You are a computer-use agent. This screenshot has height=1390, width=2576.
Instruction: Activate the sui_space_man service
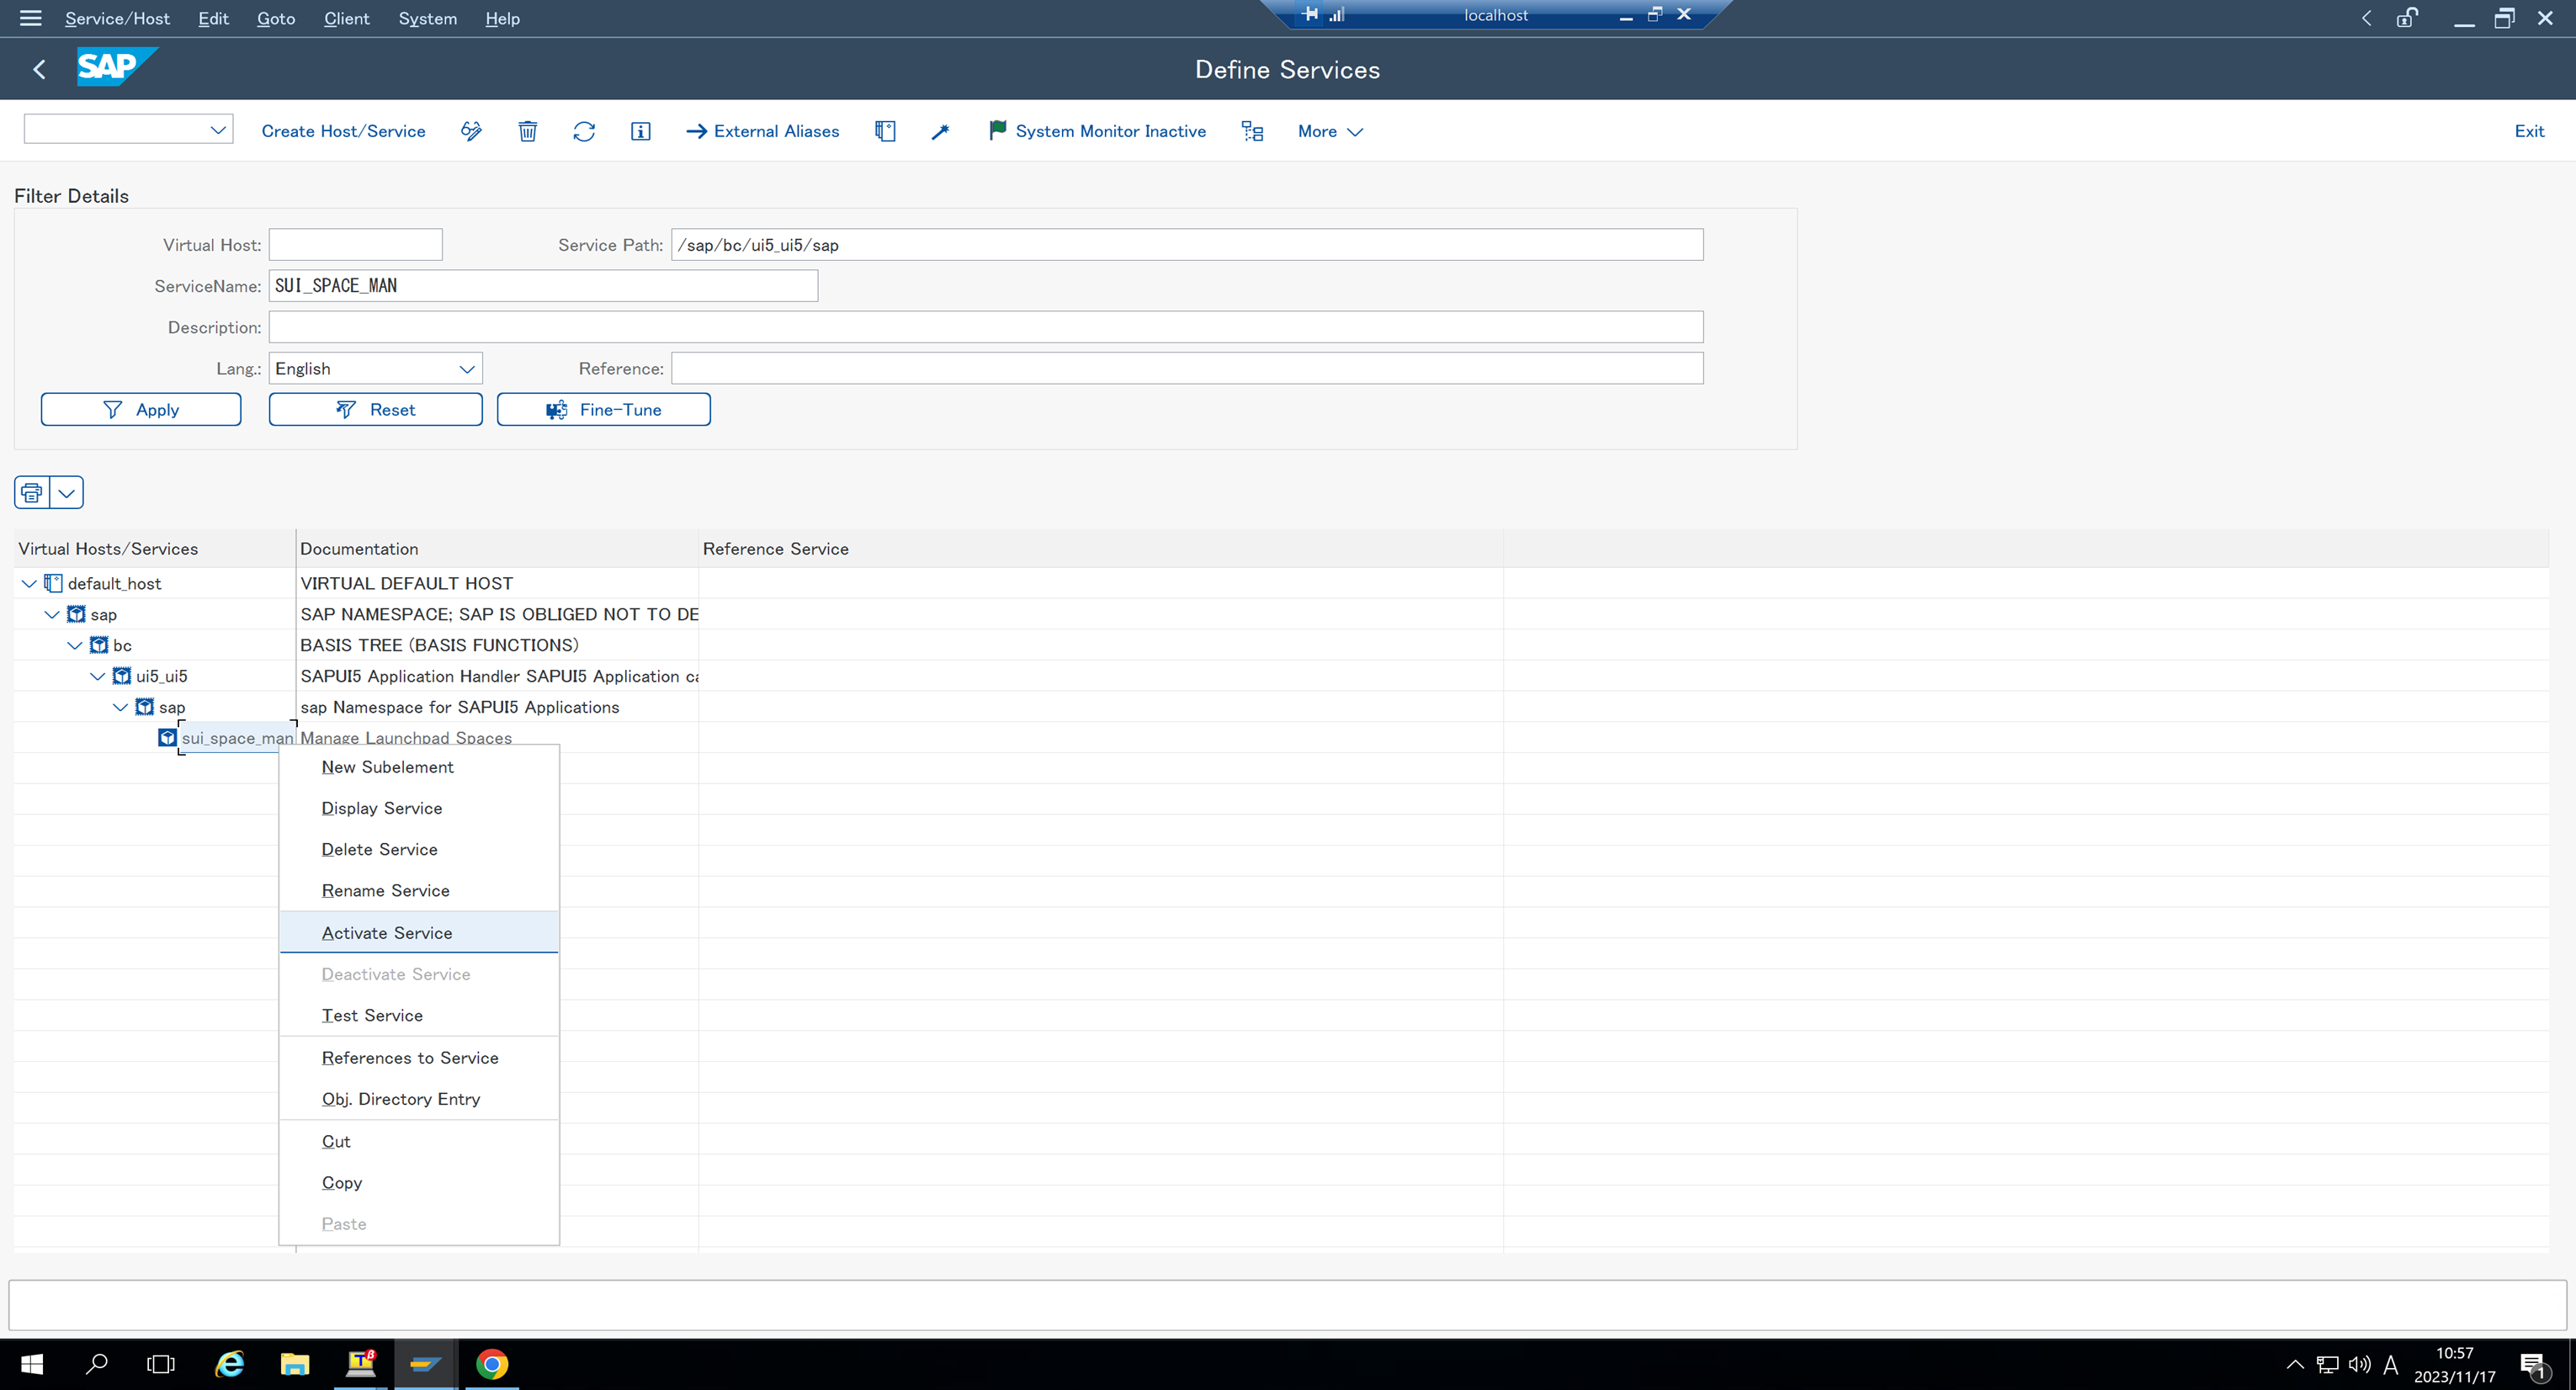tap(386, 932)
